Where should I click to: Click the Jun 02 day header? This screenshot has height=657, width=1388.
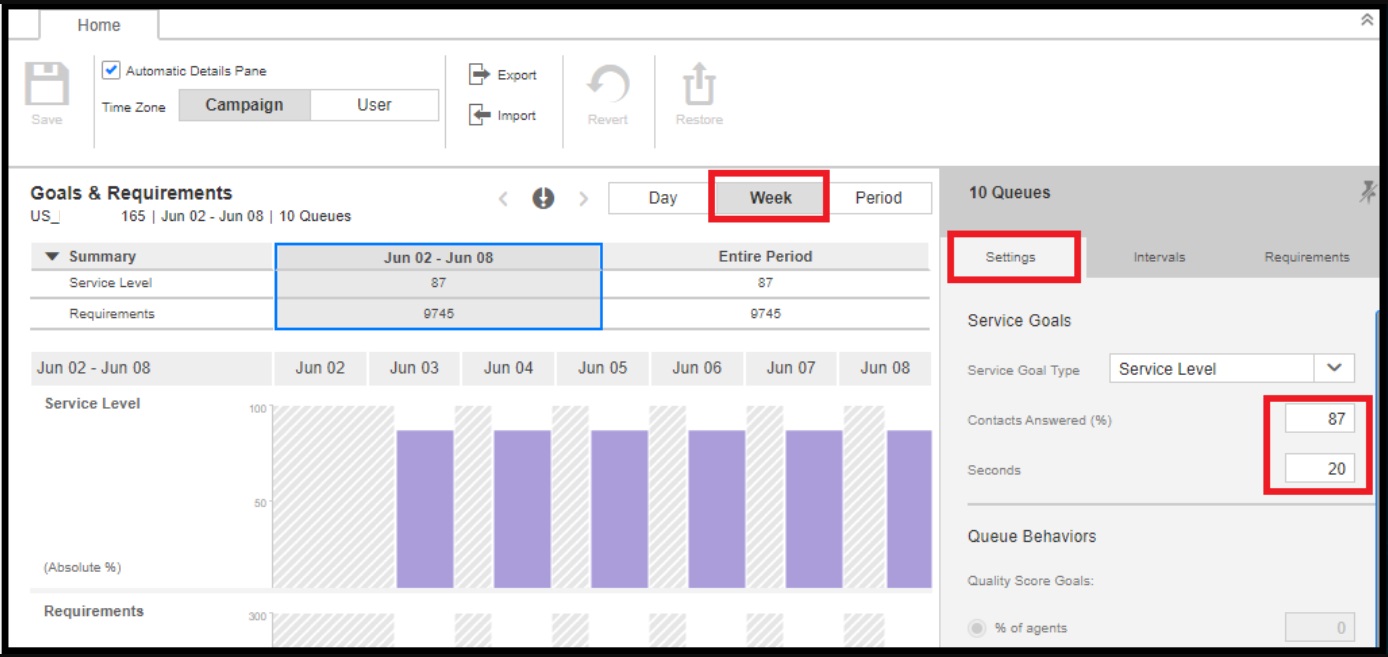(320, 368)
